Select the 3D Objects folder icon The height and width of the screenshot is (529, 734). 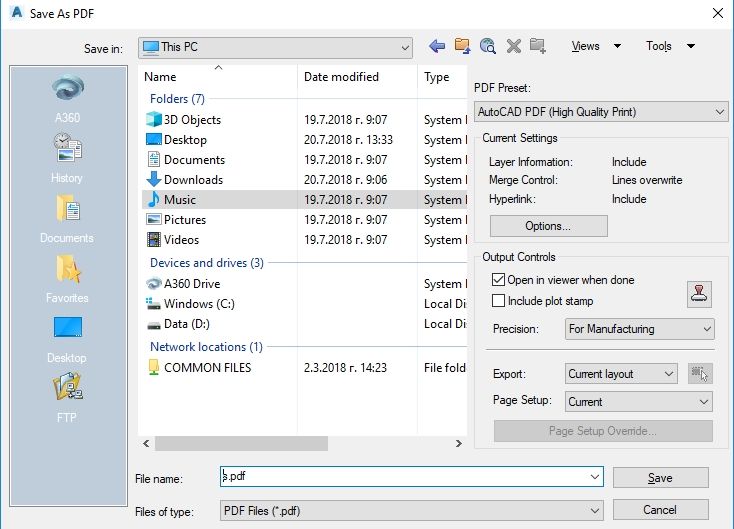pos(154,119)
